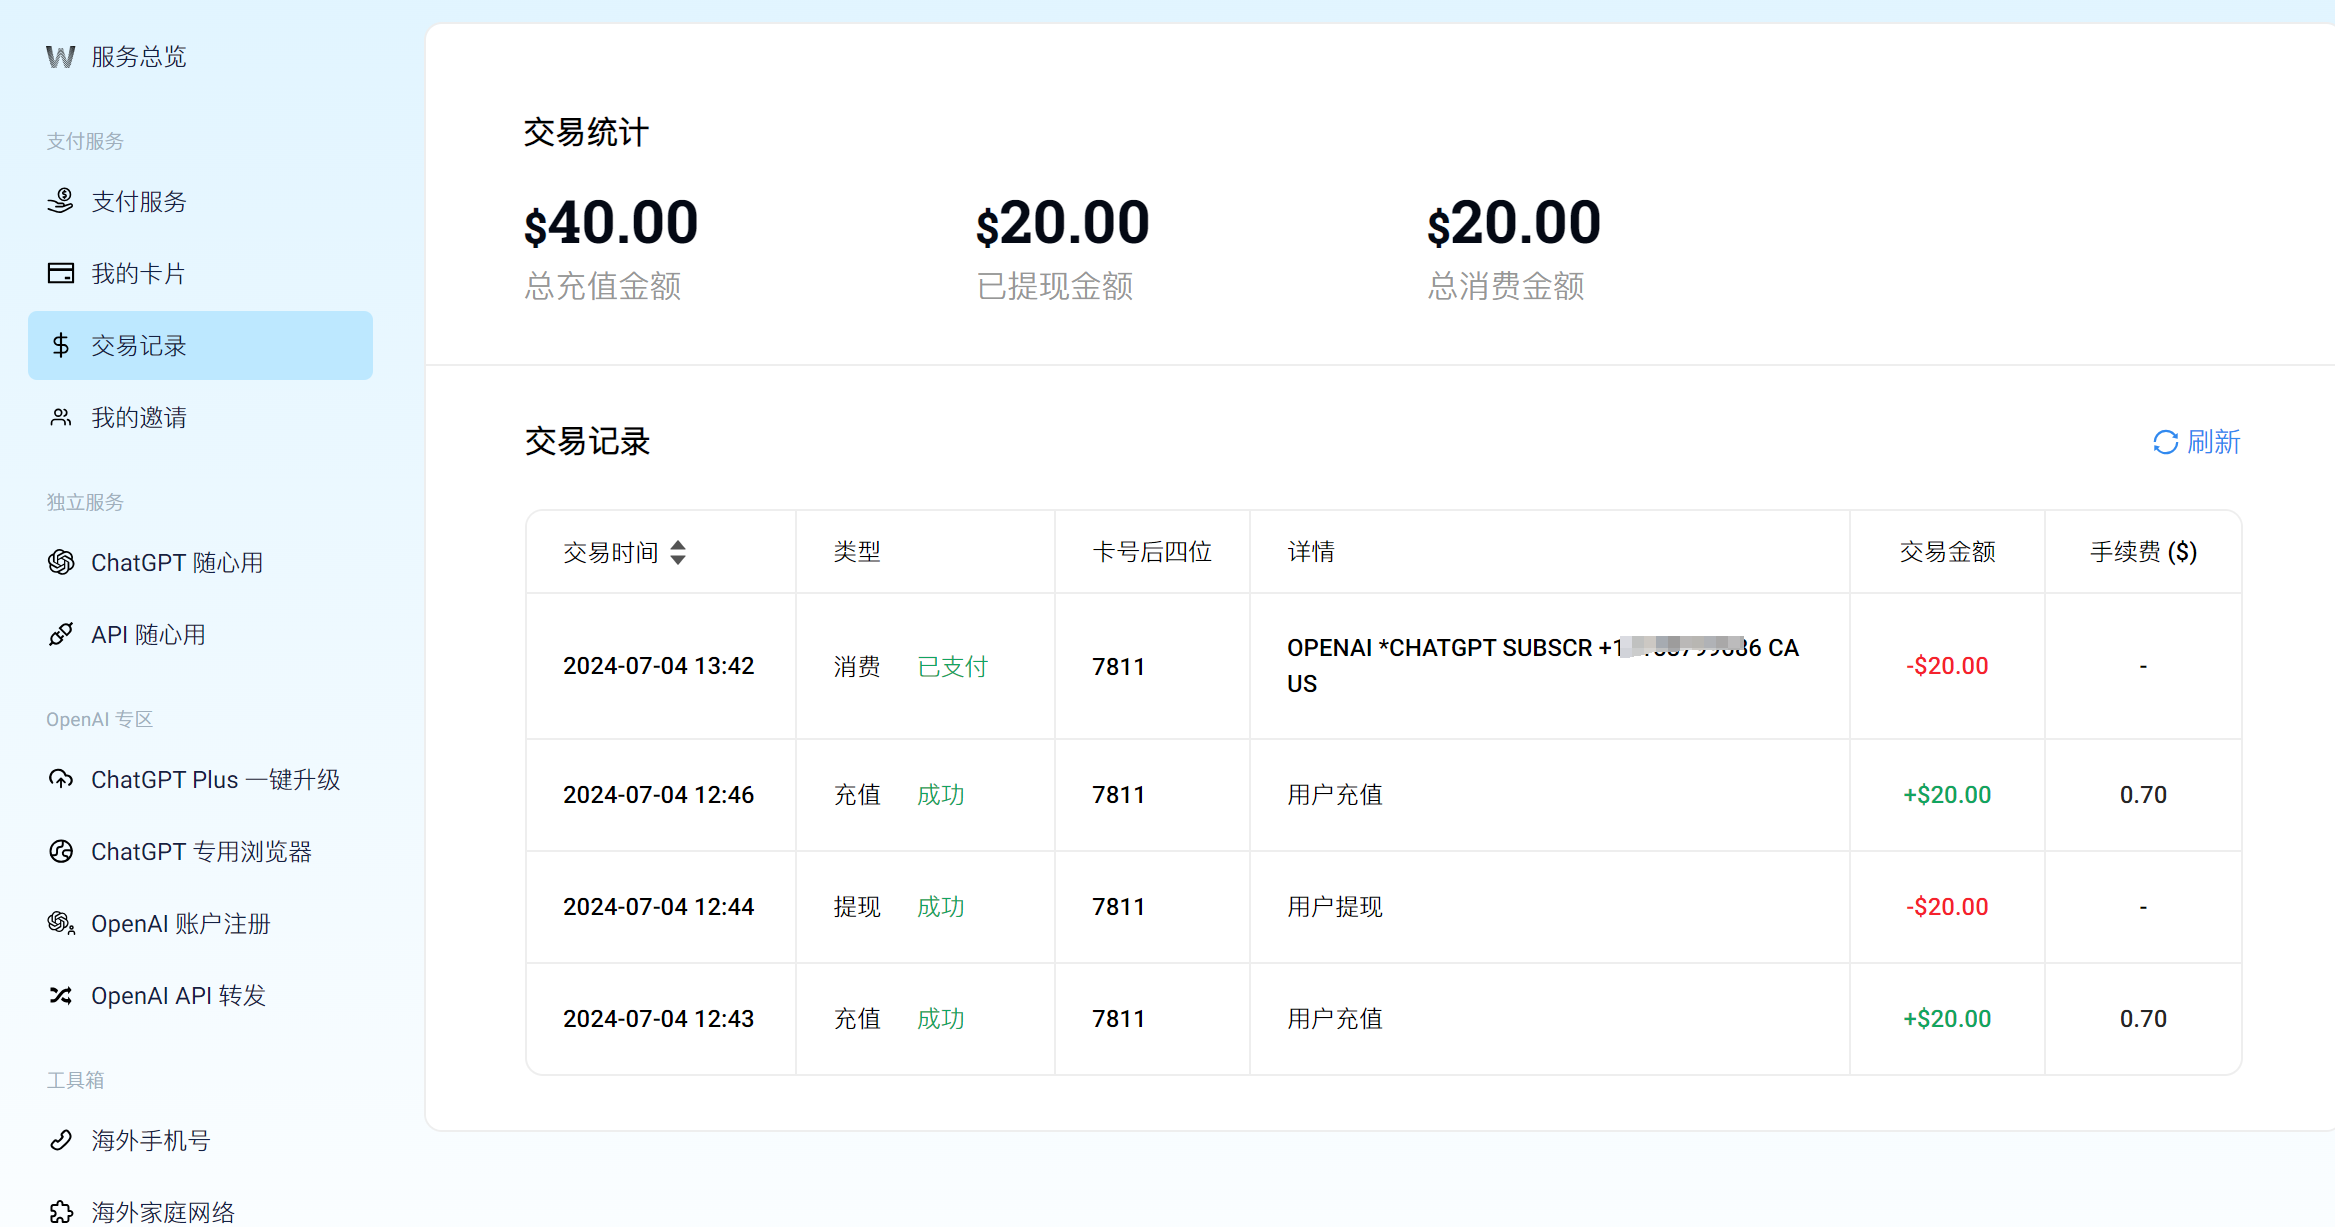Select 交易记录 in the sidebar
This screenshot has width=2335, height=1227.
tap(200, 345)
